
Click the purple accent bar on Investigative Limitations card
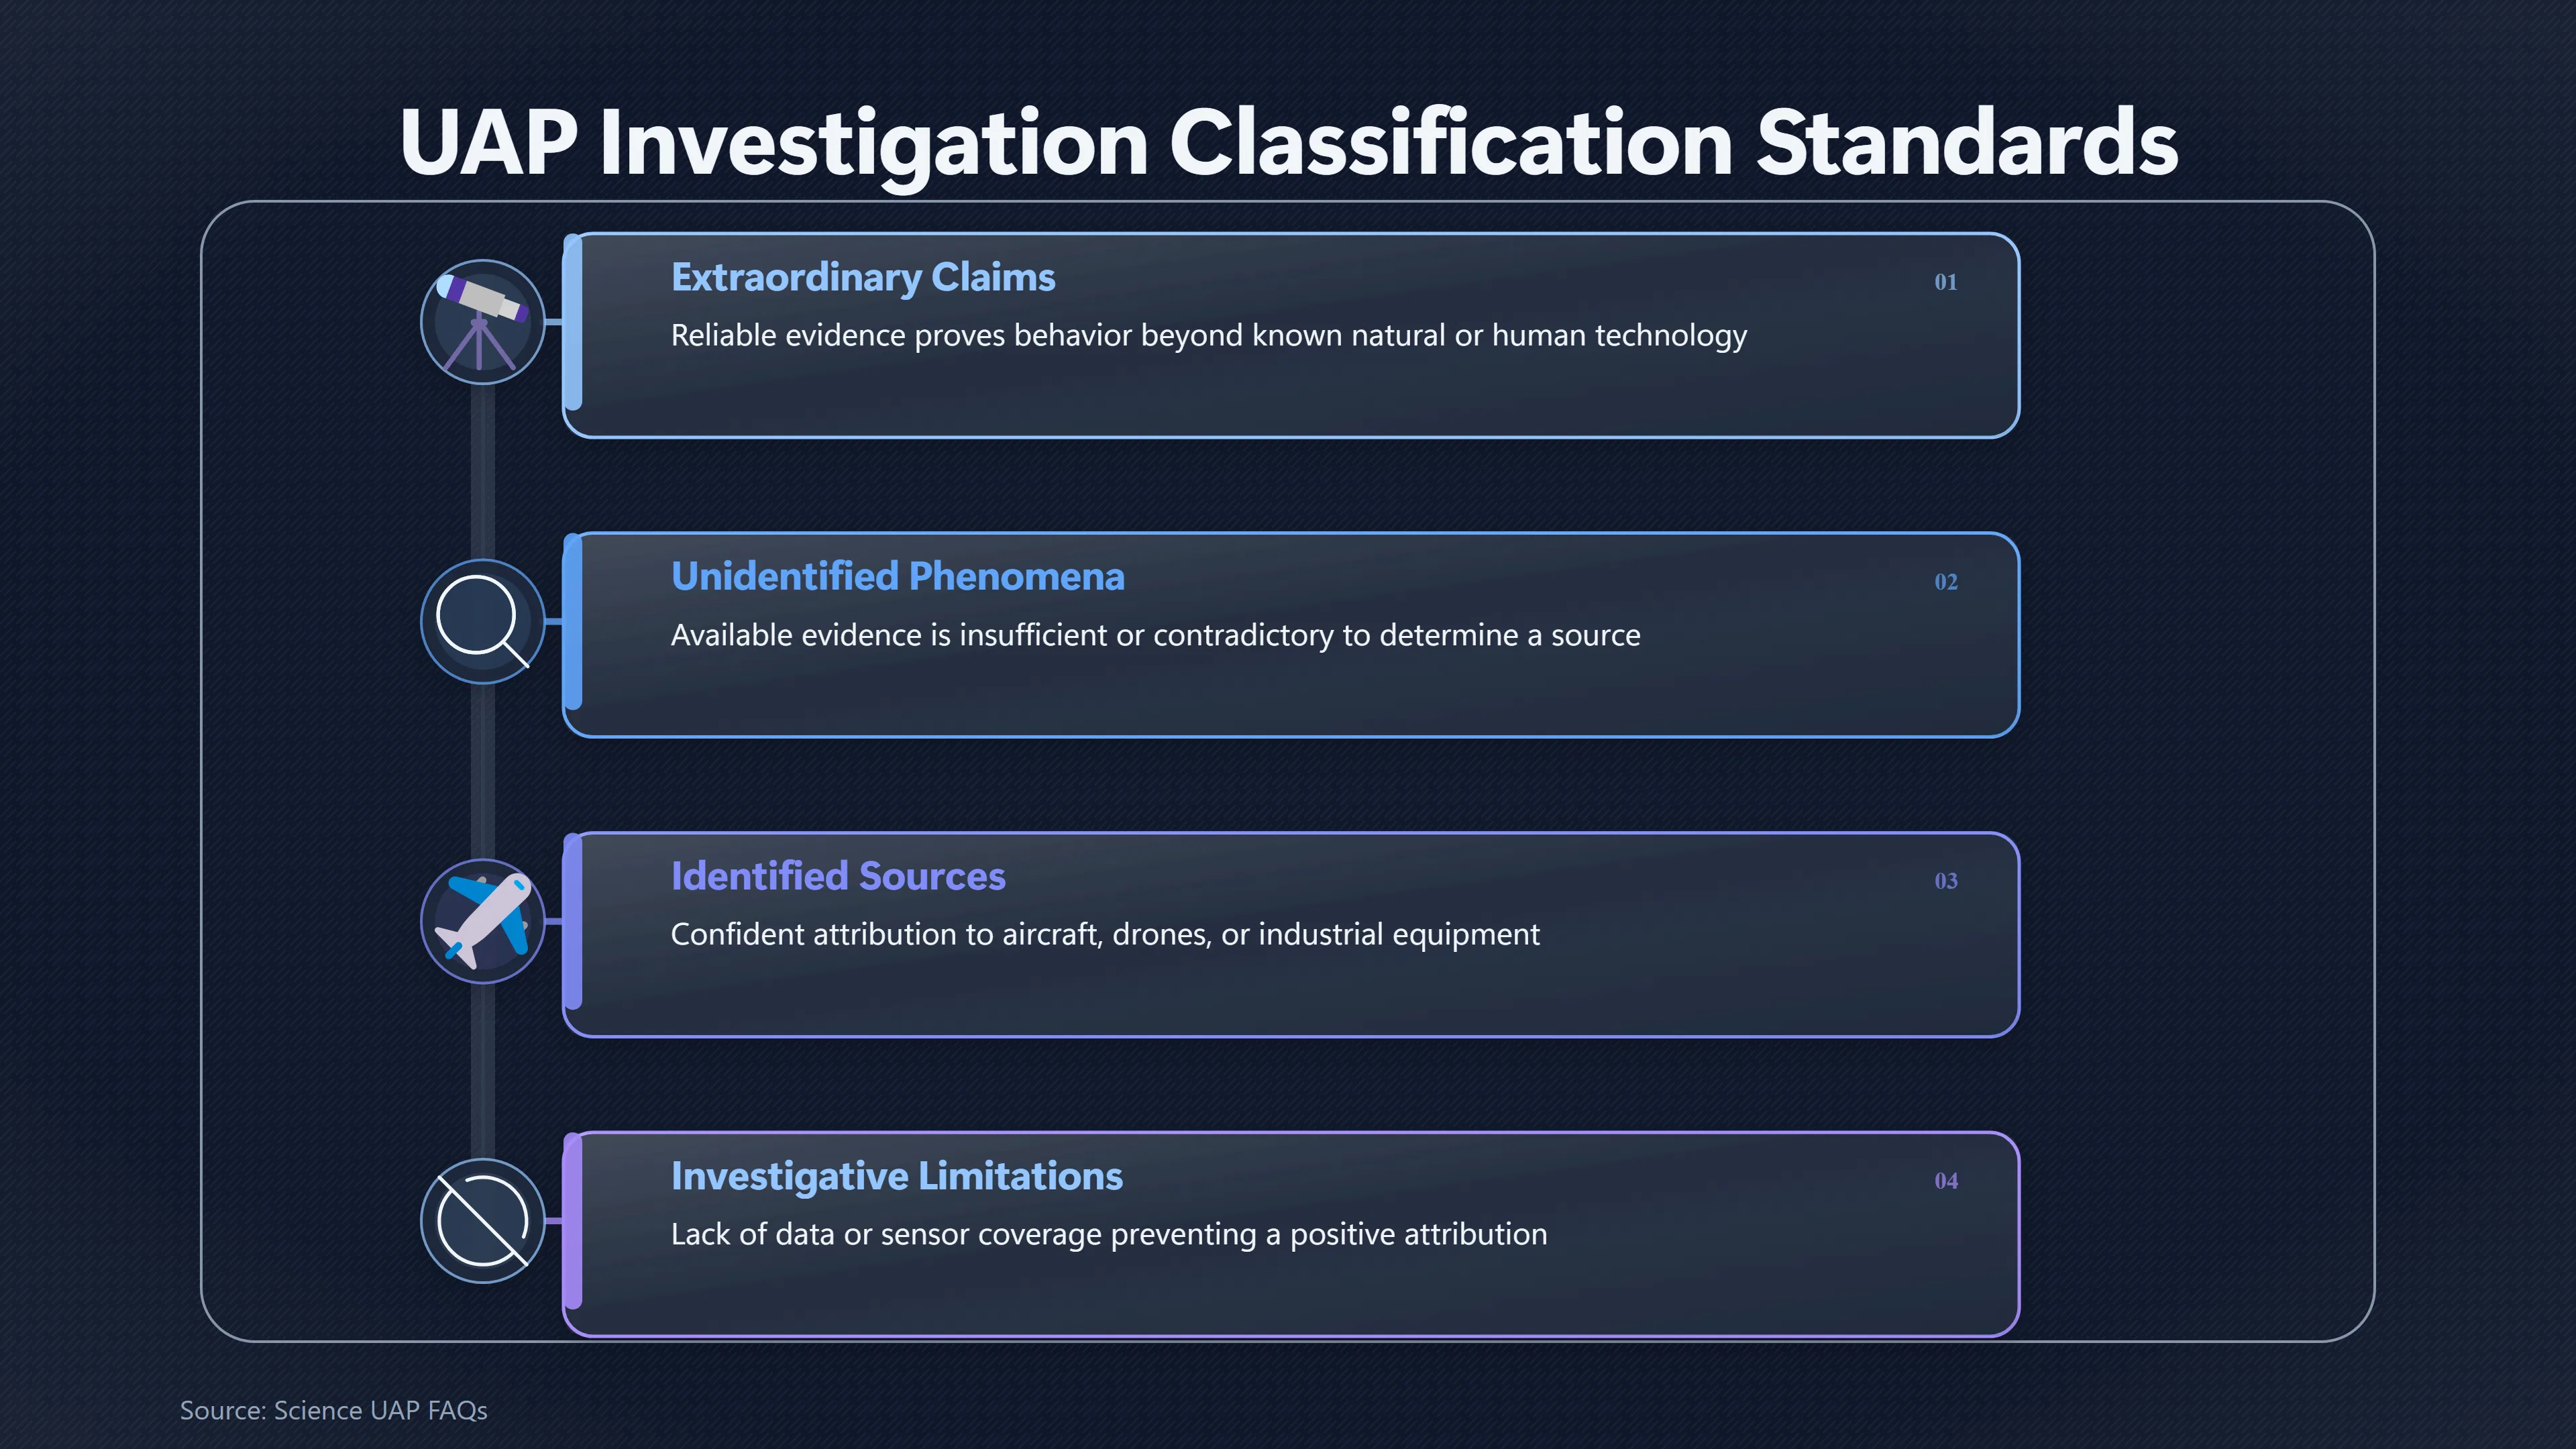pyautogui.click(x=572, y=1220)
